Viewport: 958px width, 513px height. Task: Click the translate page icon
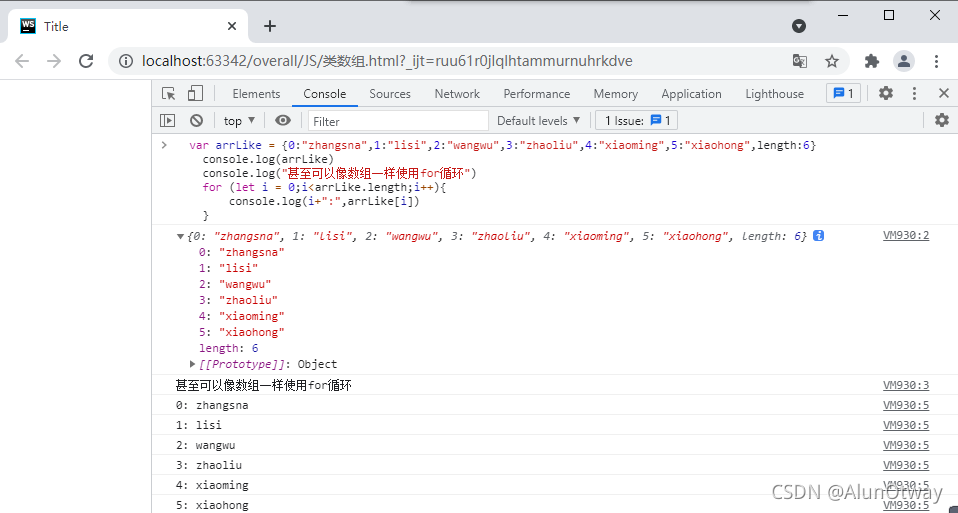pyautogui.click(x=800, y=61)
